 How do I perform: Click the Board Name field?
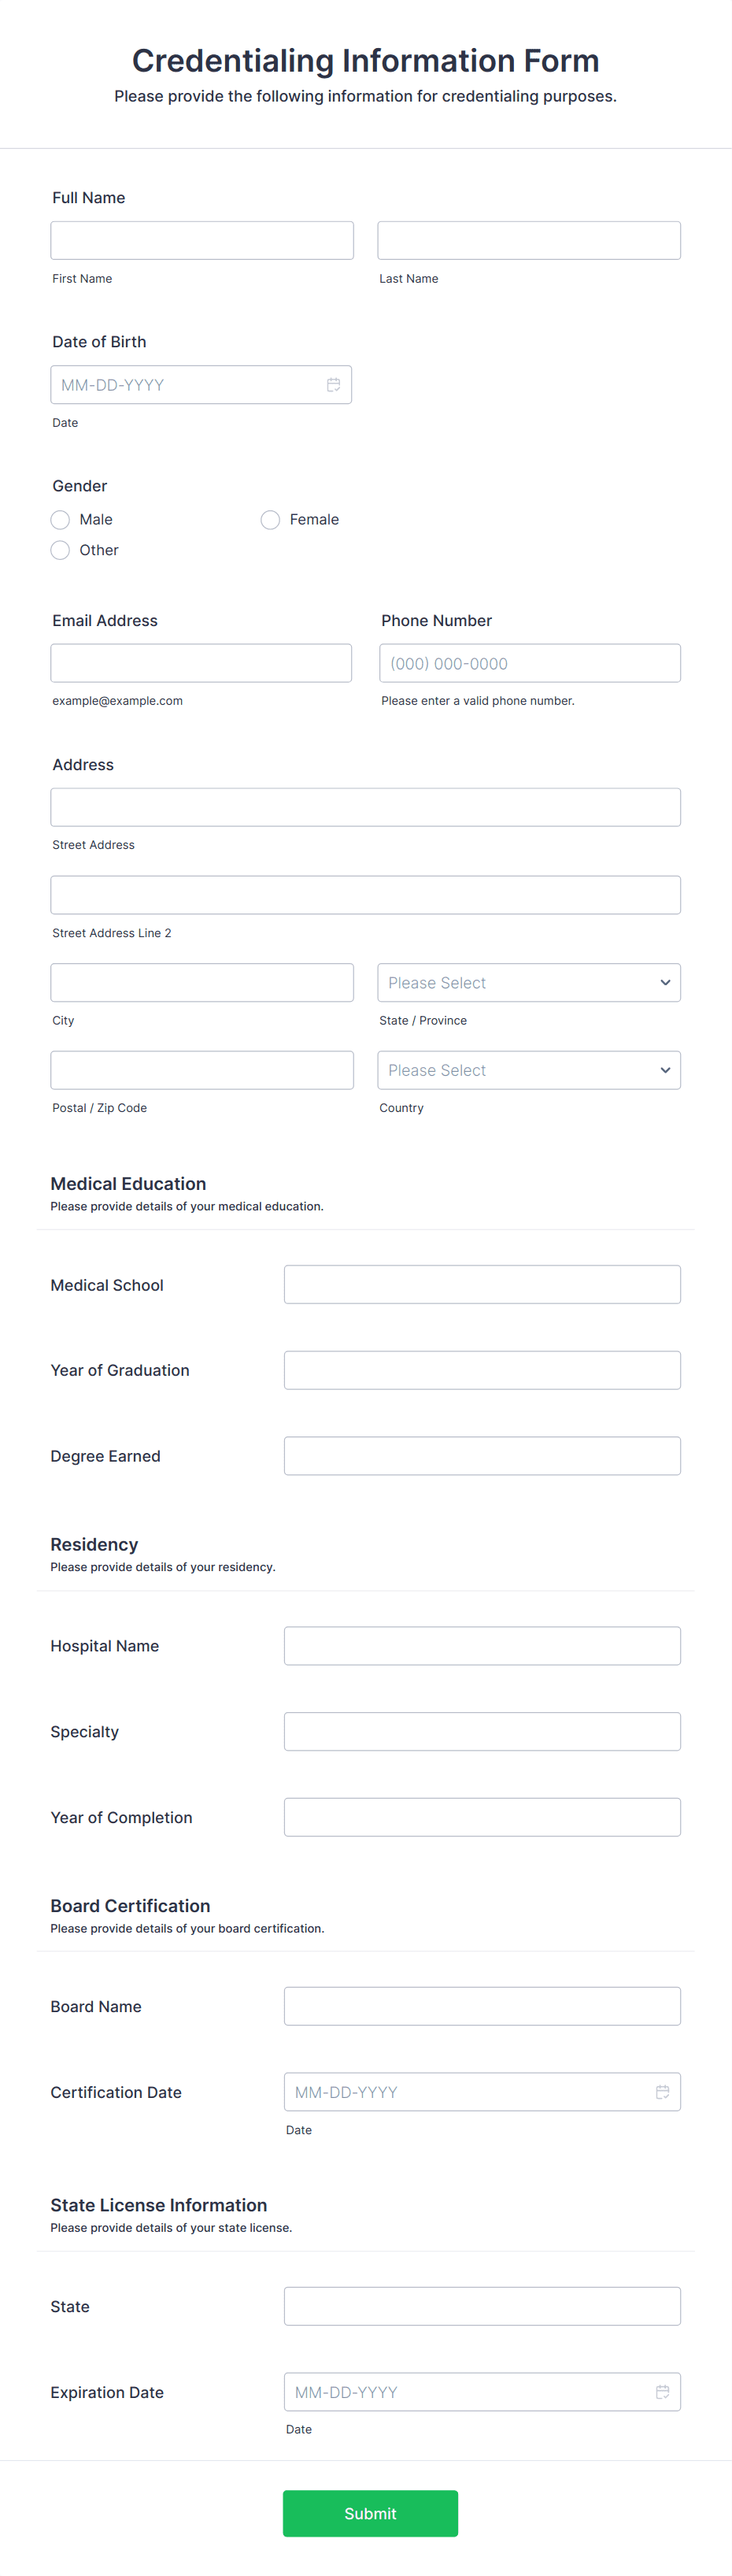point(482,2006)
